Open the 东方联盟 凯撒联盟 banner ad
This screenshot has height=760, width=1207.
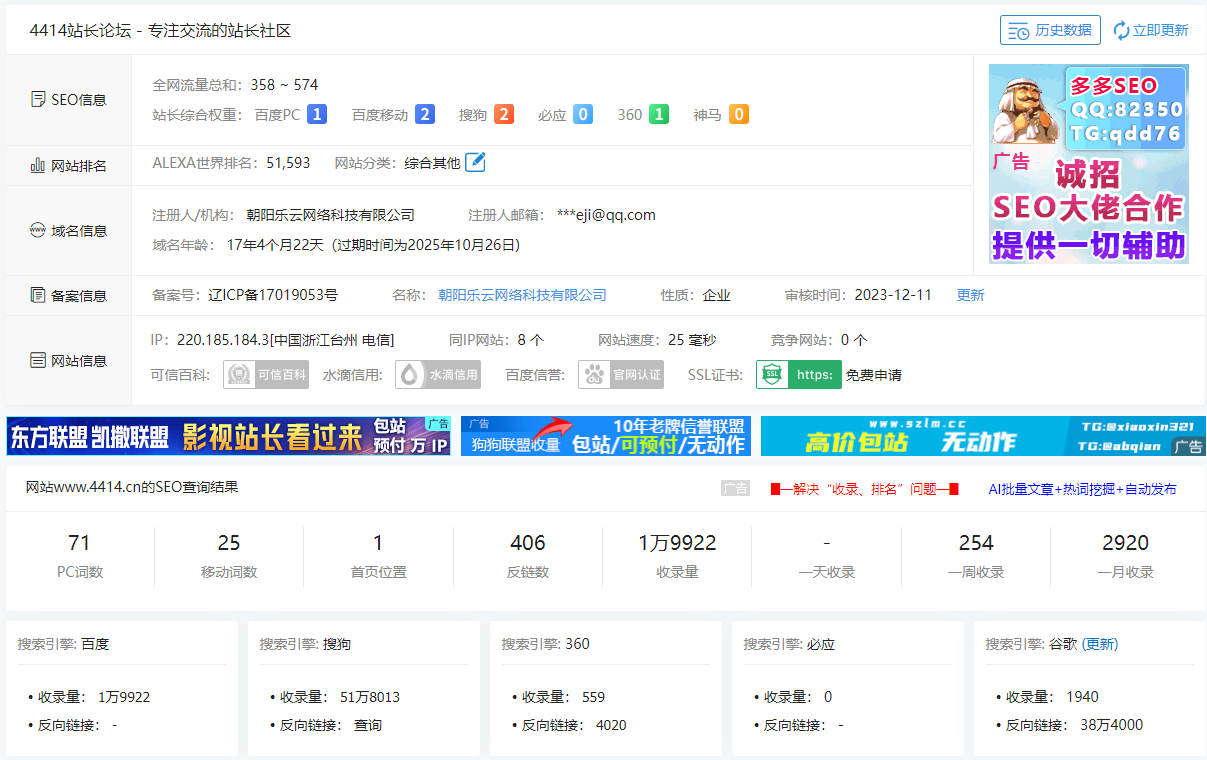pyautogui.click(x=228, y=436)
